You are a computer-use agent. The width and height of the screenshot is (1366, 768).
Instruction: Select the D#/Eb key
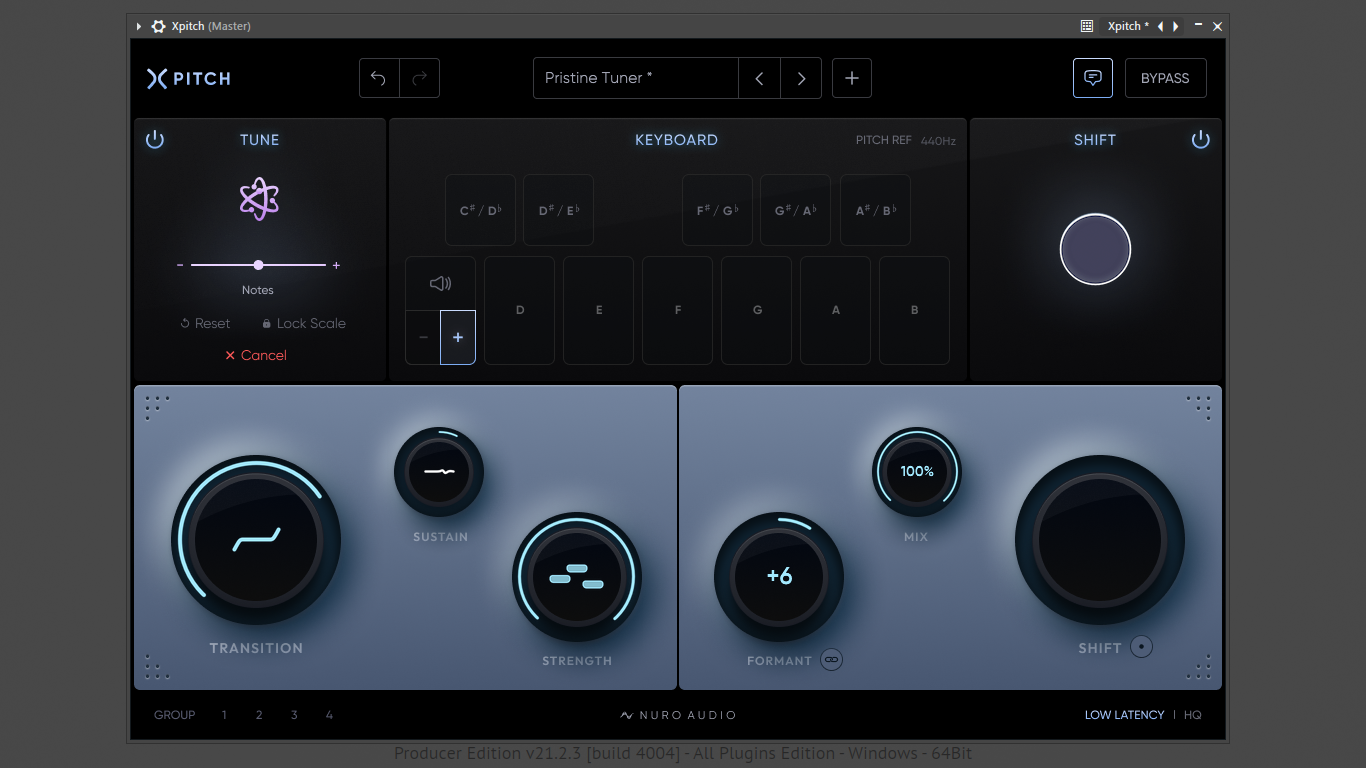click(x=558, y=210)
